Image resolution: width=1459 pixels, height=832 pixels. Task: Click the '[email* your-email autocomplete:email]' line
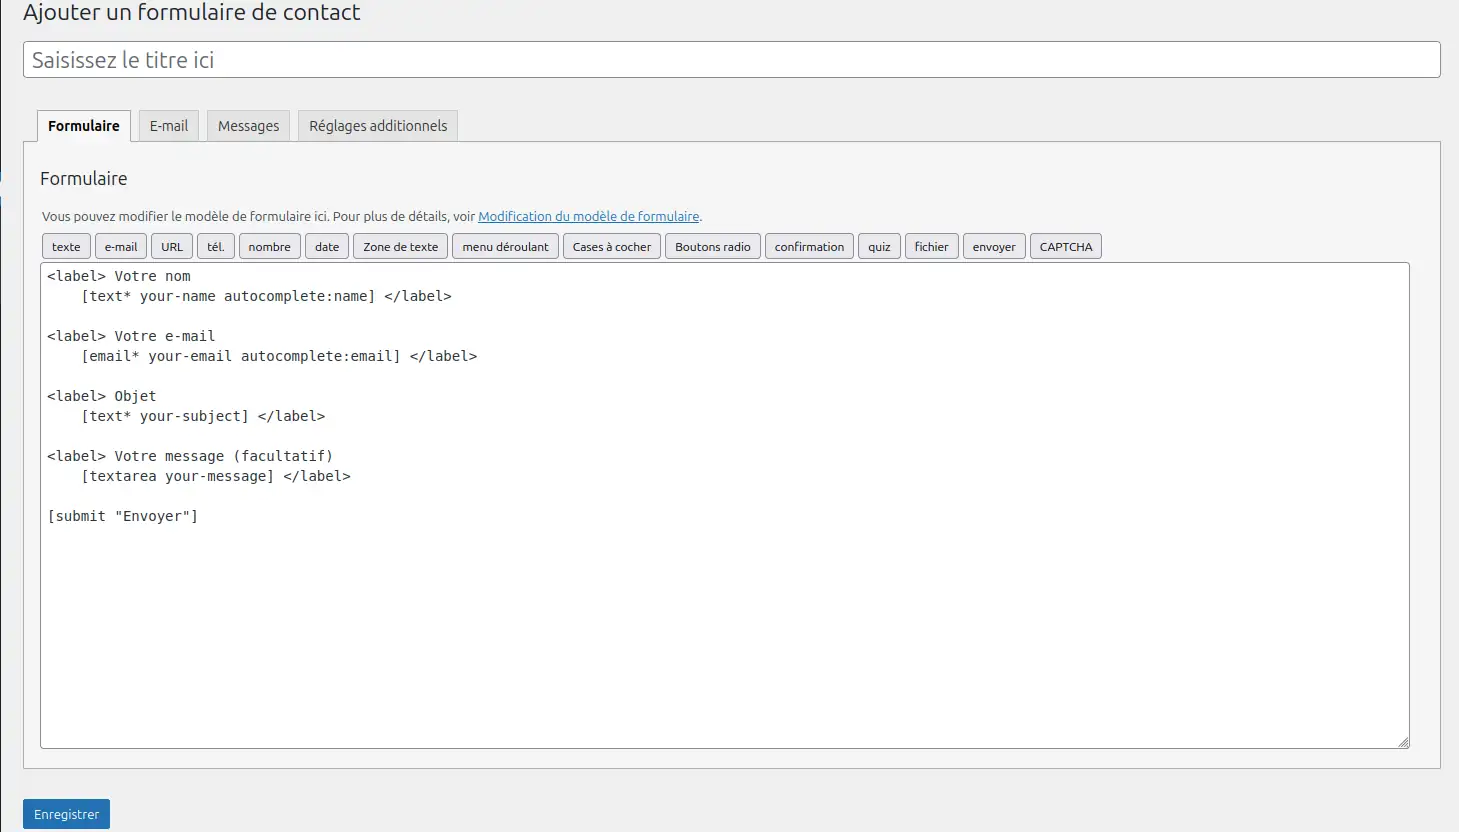click(x=279, y=356)
